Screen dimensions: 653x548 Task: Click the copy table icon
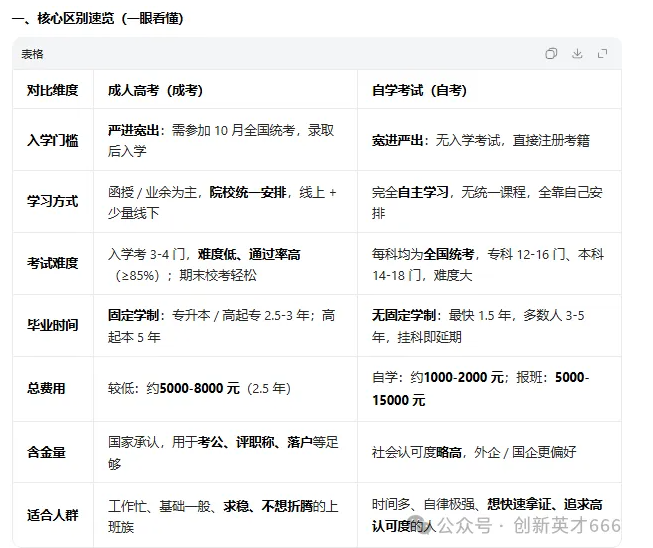tap(551, 54)
